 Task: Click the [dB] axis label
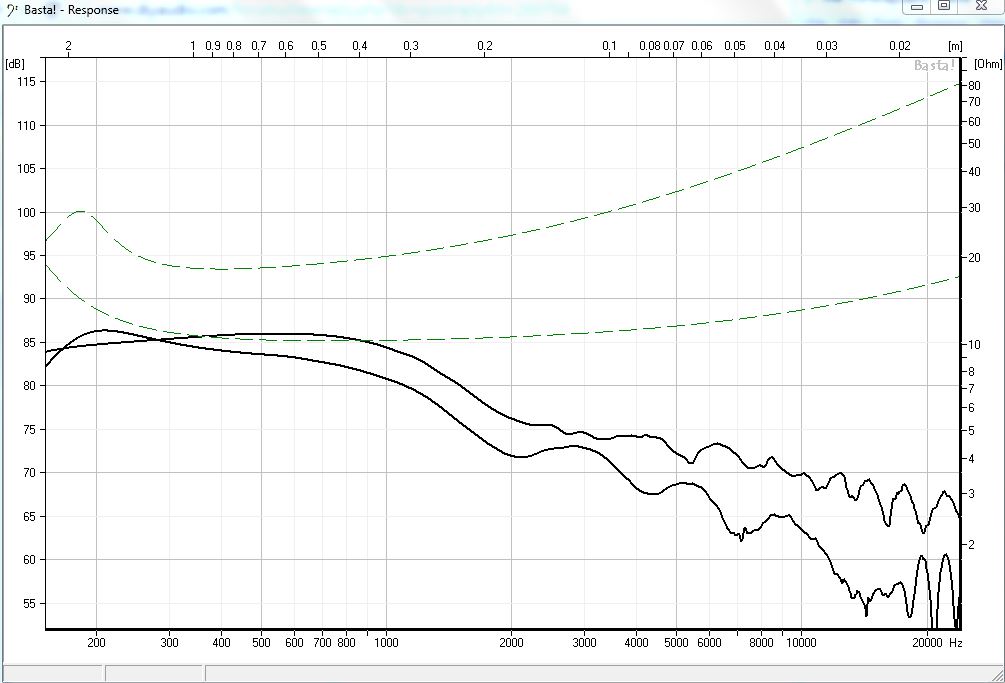tap(15, 63)
